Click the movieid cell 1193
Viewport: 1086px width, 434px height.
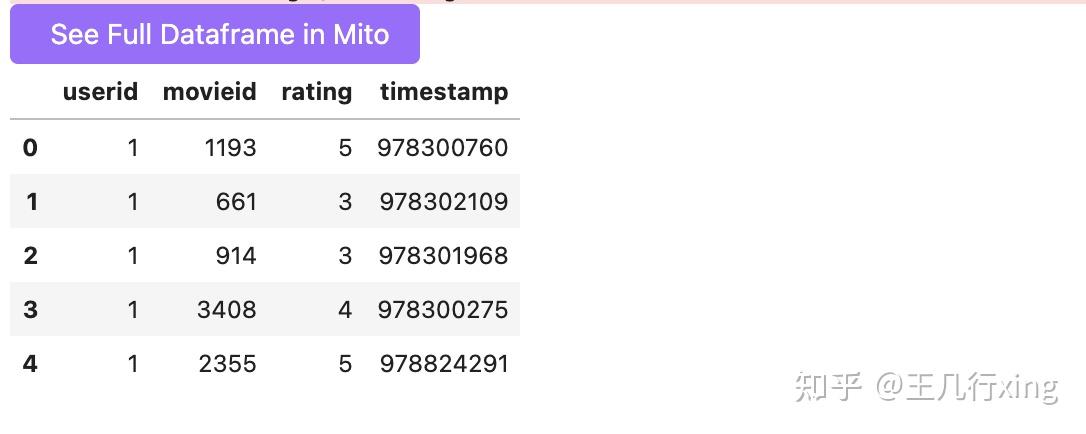click(x=230, y=148)
